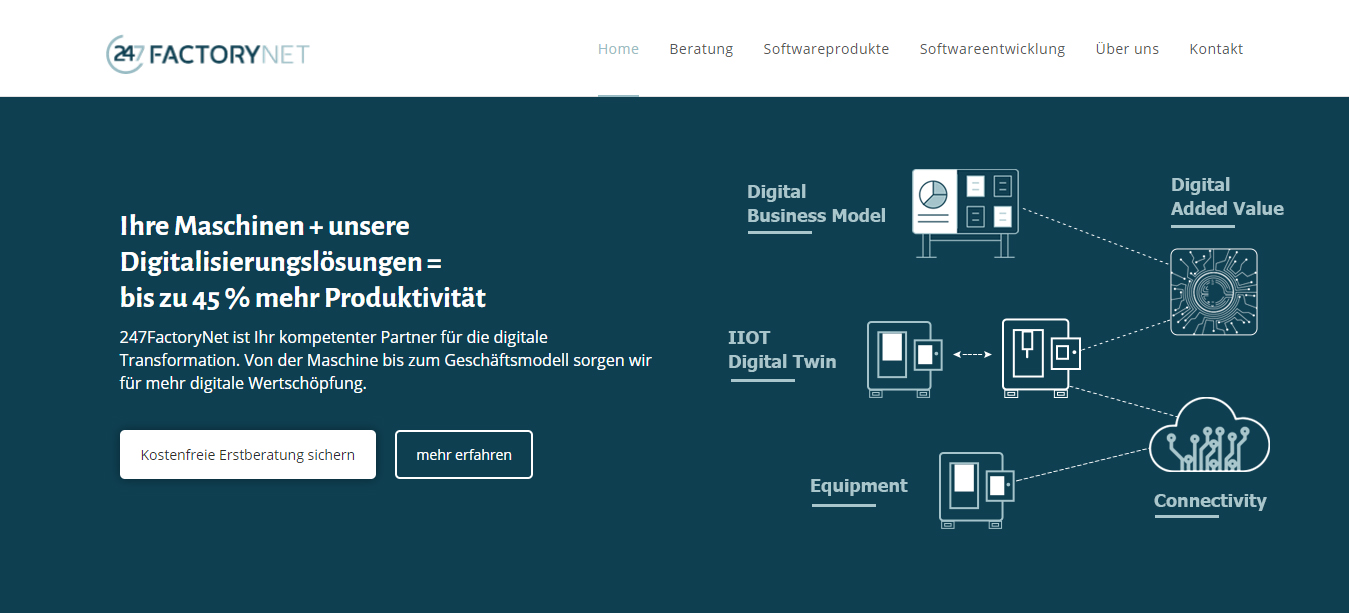The width and height of the screenshot is (1349, 613).
Task: Click the dashboard board icon
Action: coord(965,213)
